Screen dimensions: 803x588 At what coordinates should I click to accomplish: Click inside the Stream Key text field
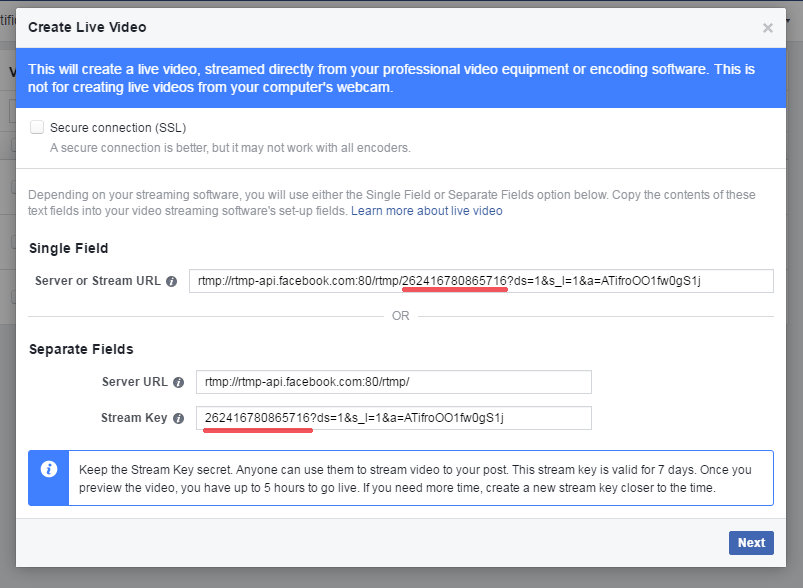[x=393, y=418]
